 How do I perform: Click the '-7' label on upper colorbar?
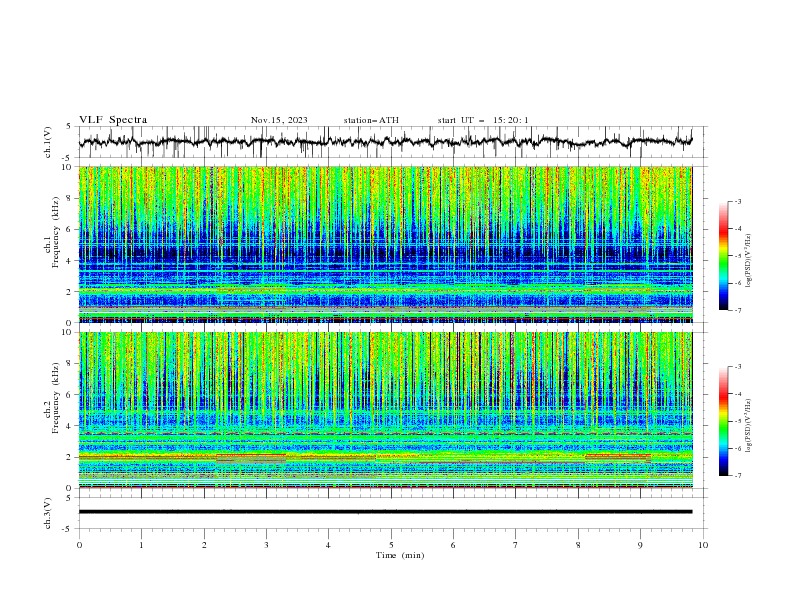click(737, 310)
